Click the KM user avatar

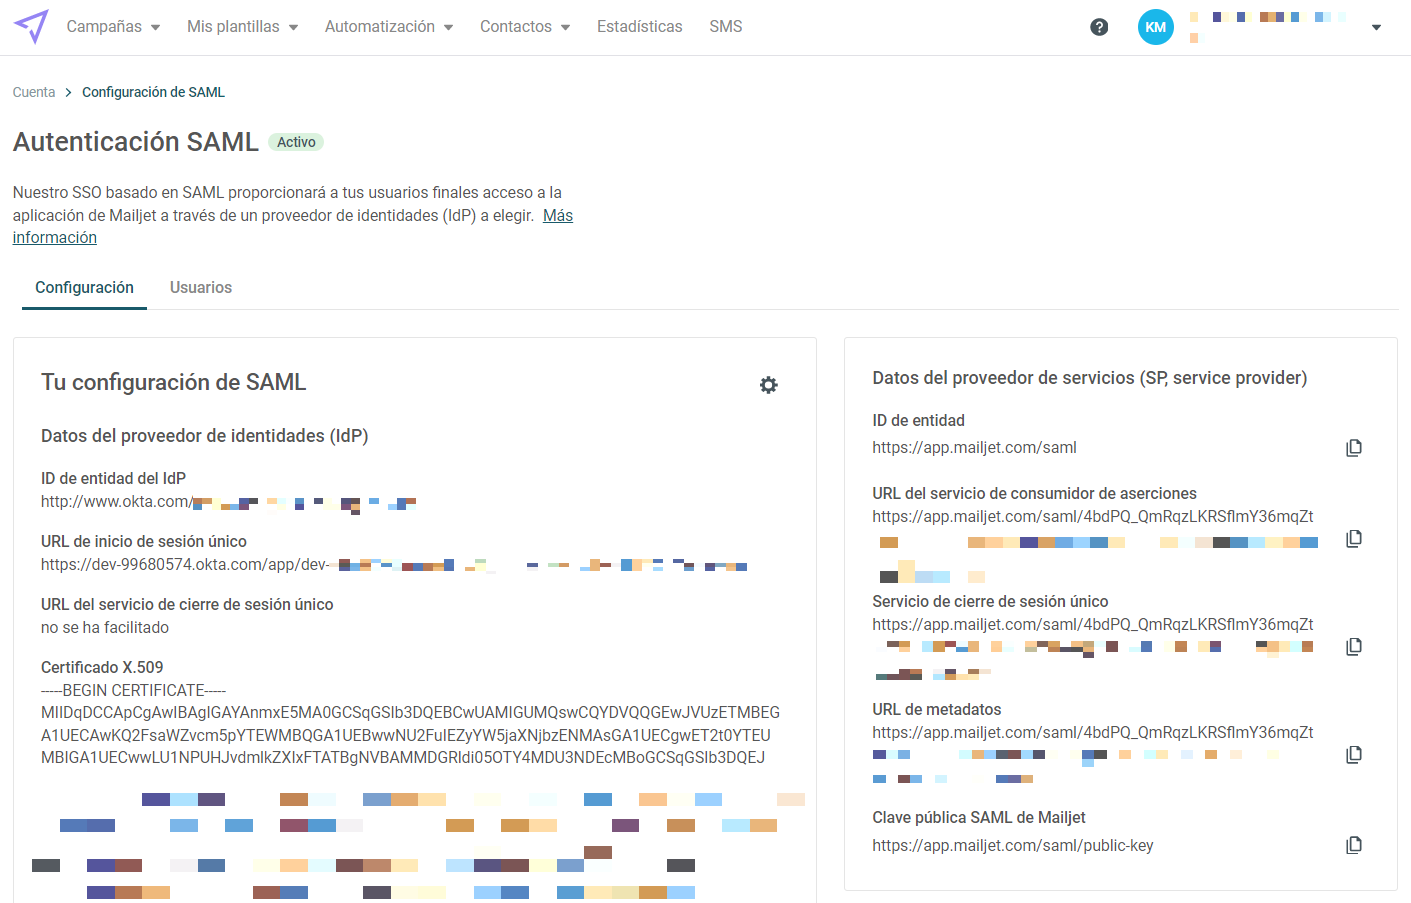[x=1155, y=27]
